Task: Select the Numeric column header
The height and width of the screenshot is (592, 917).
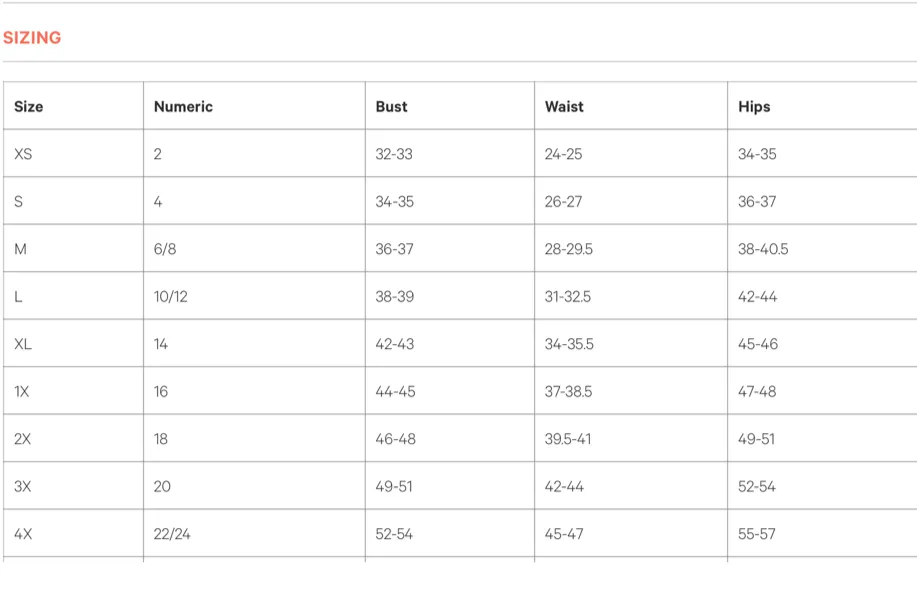Action: point(183,106)
